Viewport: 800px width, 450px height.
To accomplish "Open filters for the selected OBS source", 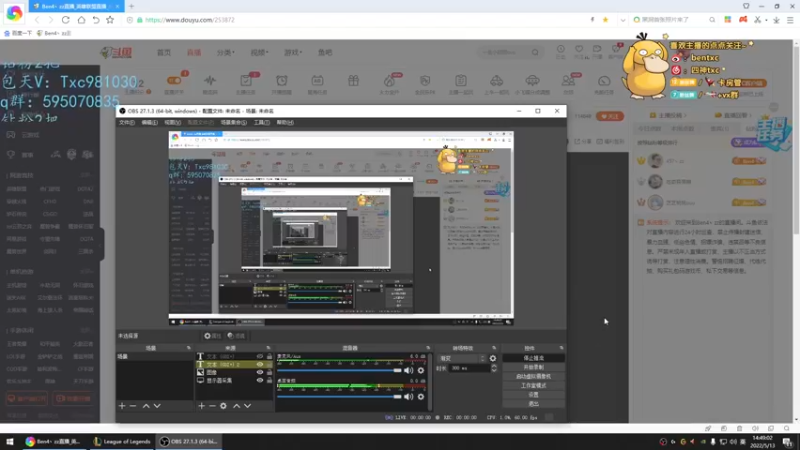I will pos(236,336).
